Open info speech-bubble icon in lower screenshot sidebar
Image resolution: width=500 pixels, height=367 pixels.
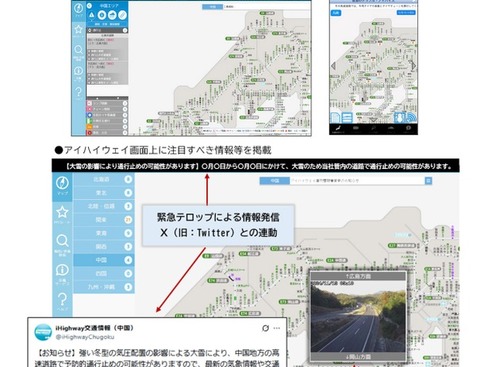tap(62, 270)
